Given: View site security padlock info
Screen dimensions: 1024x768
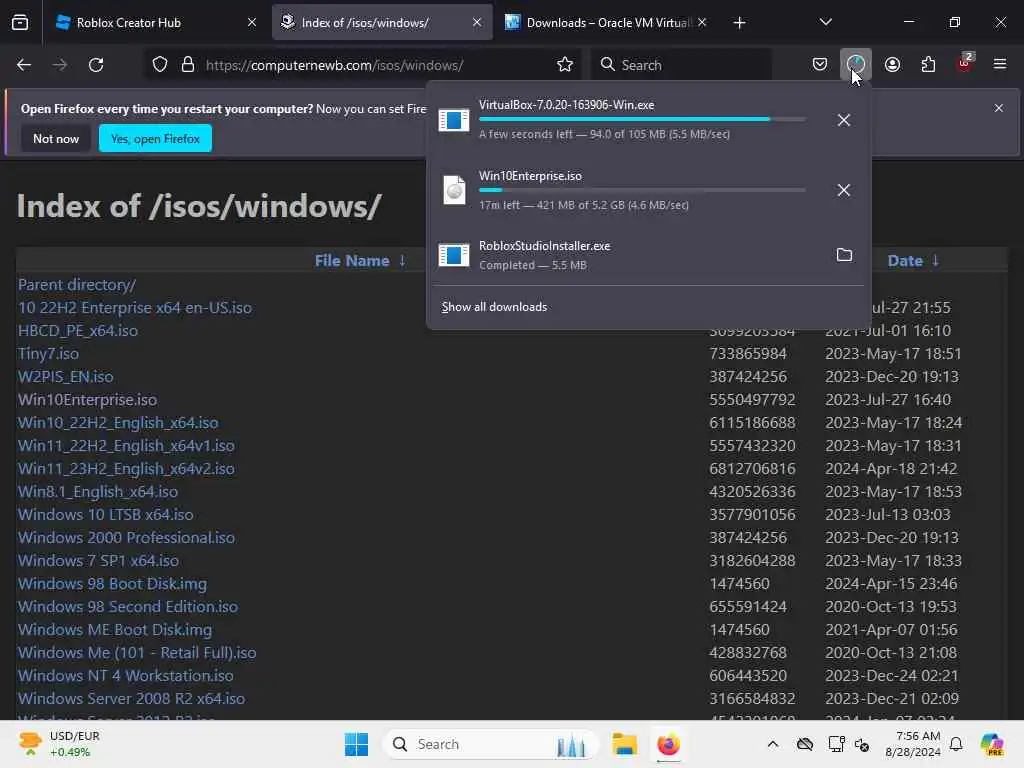Looking at the screenshot, I should (188, 65).
